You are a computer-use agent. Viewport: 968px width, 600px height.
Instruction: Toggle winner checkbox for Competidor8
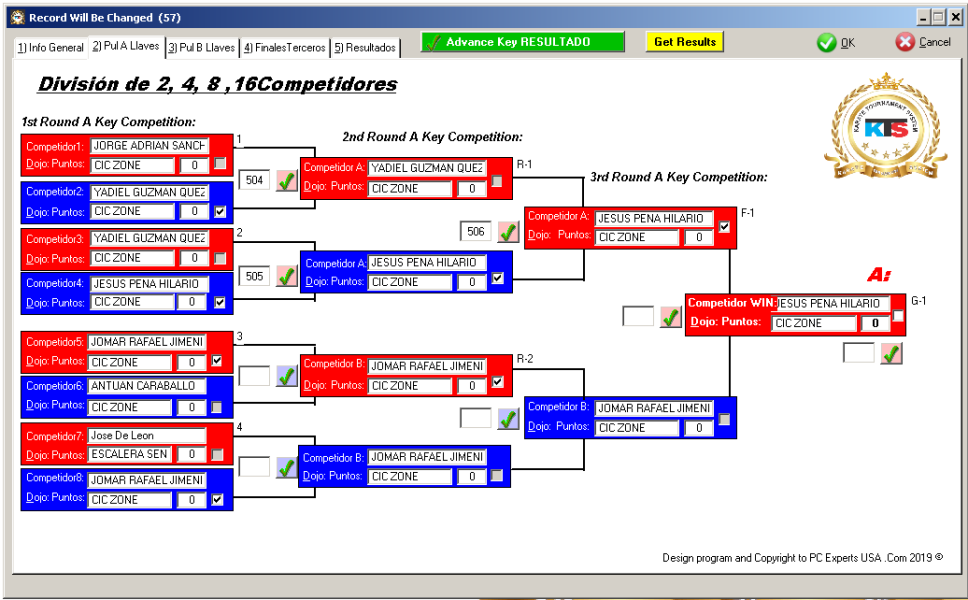(x=217, y=499)
